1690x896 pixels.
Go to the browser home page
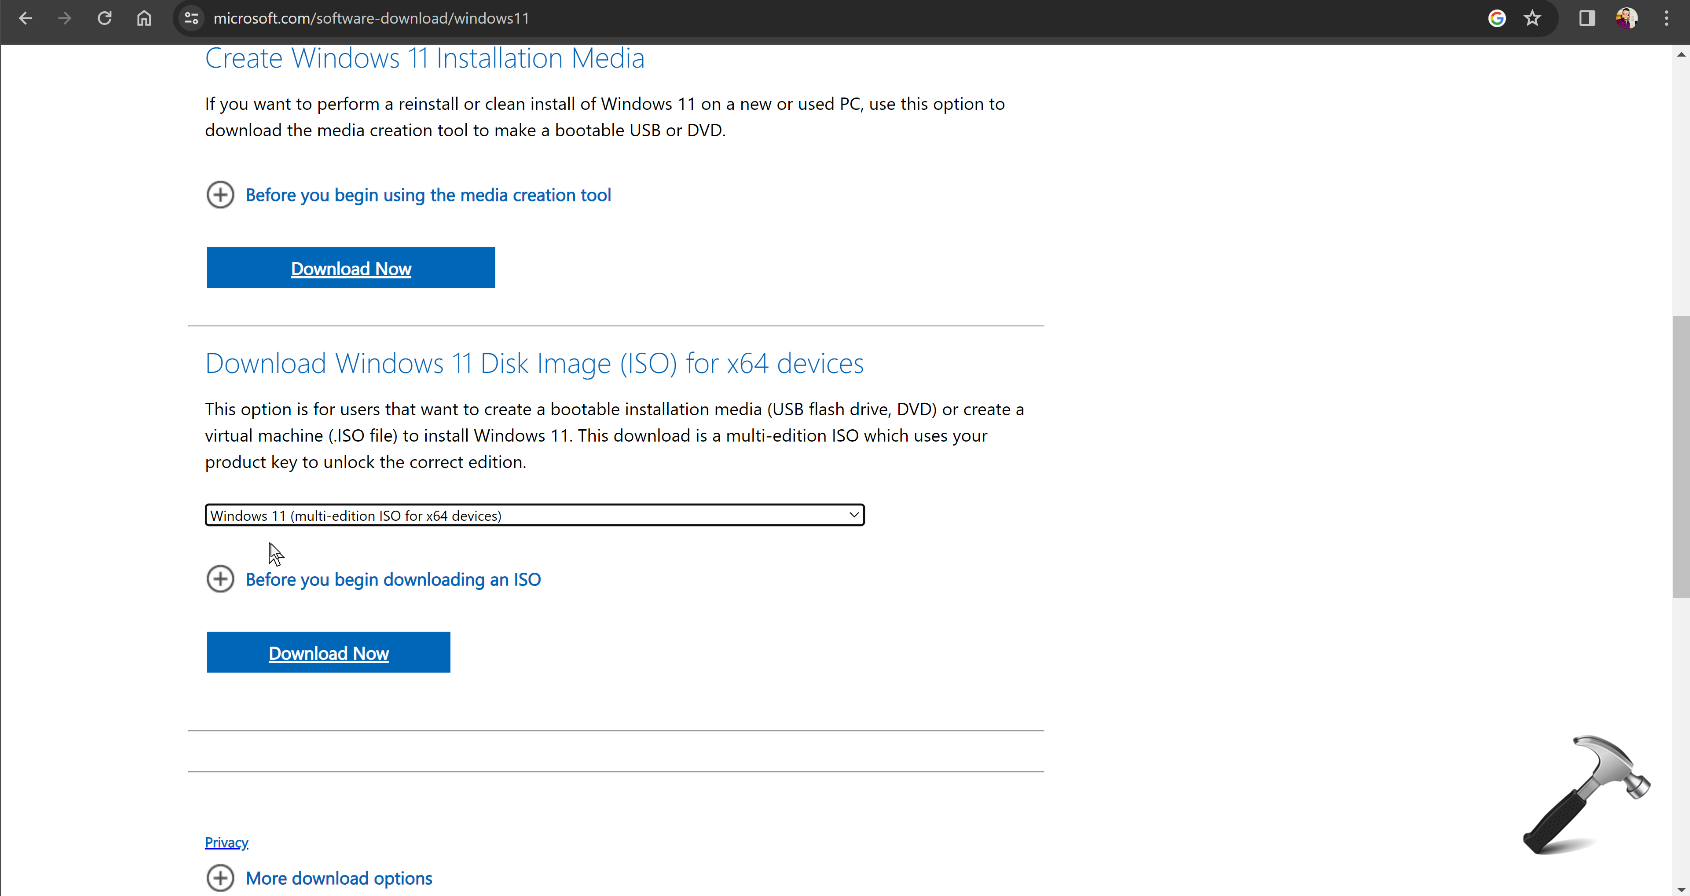(x=144, y=18)
